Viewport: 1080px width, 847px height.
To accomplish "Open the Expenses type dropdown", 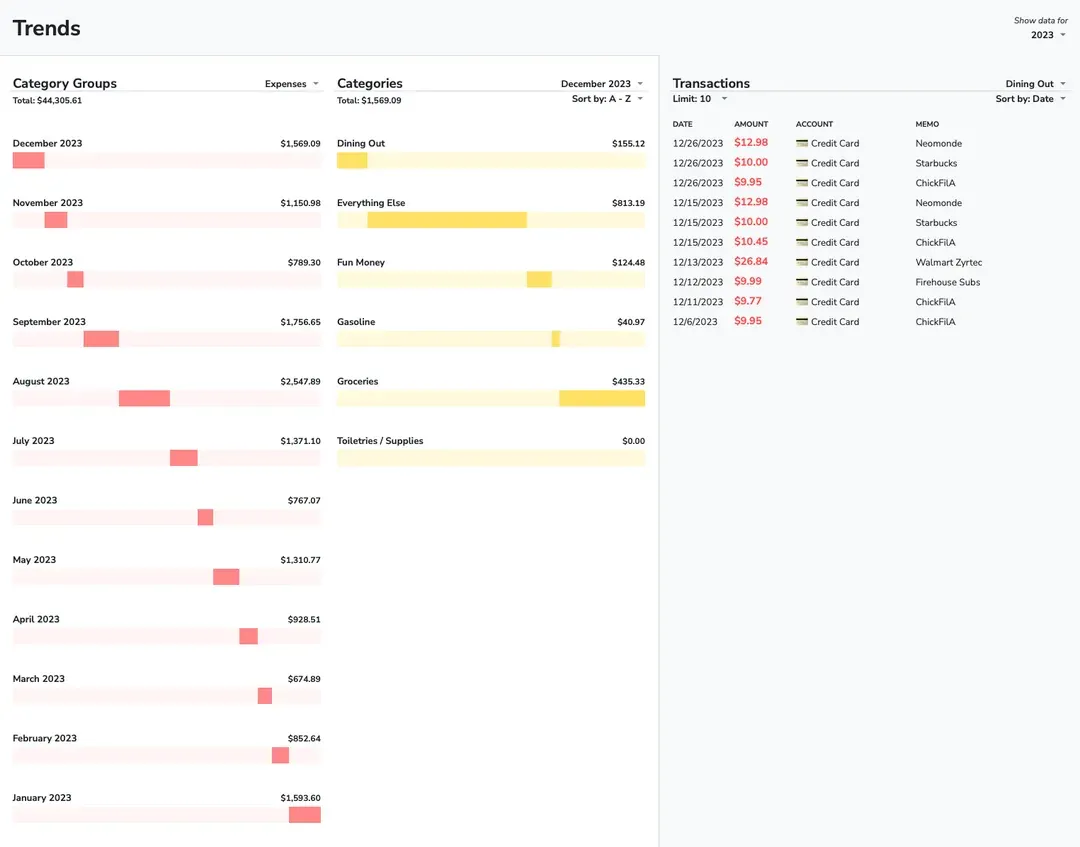I will tap(292, 84).
